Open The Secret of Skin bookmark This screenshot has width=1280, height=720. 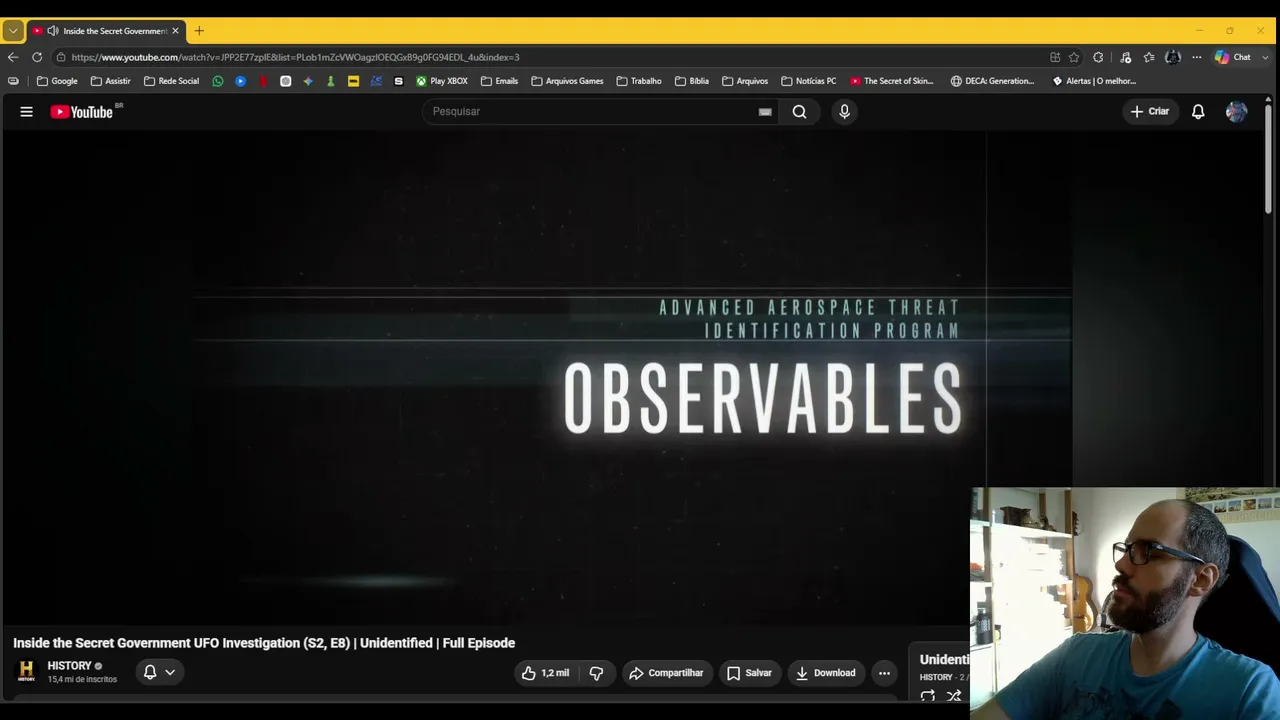pyautogui.click(x=892, y=81)
